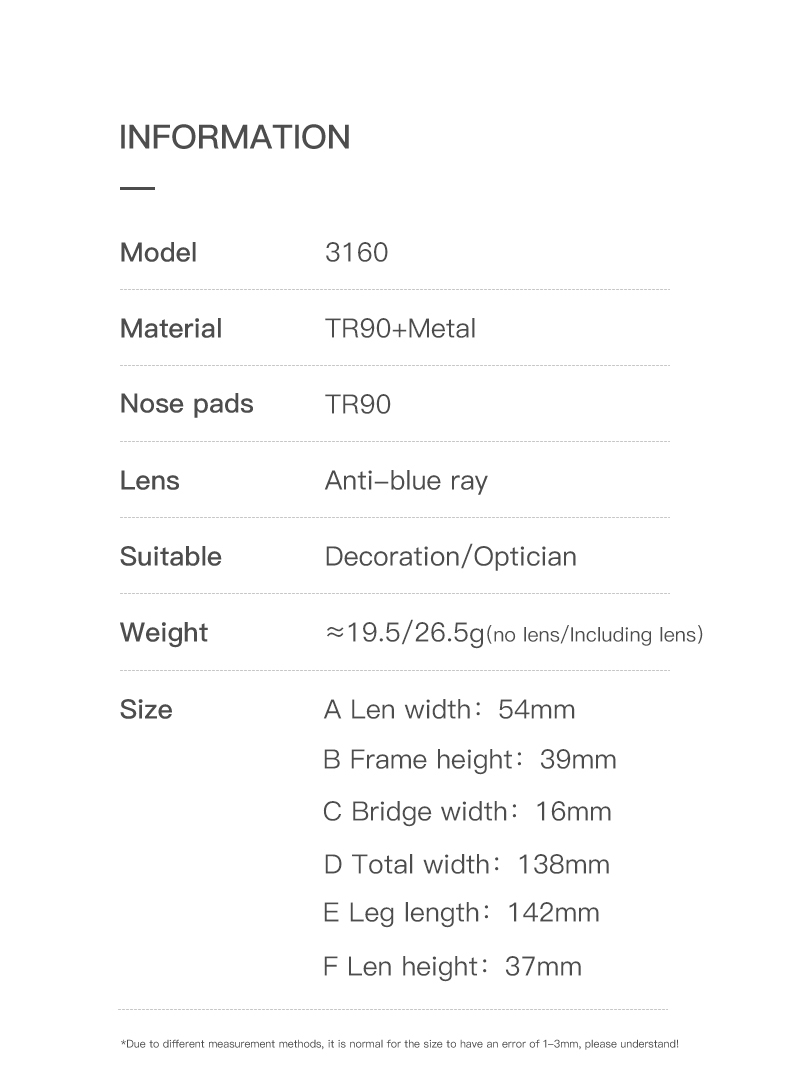Screen dimensions: 790x1073
Task: Select the Size label
Action: click(146, 710)
